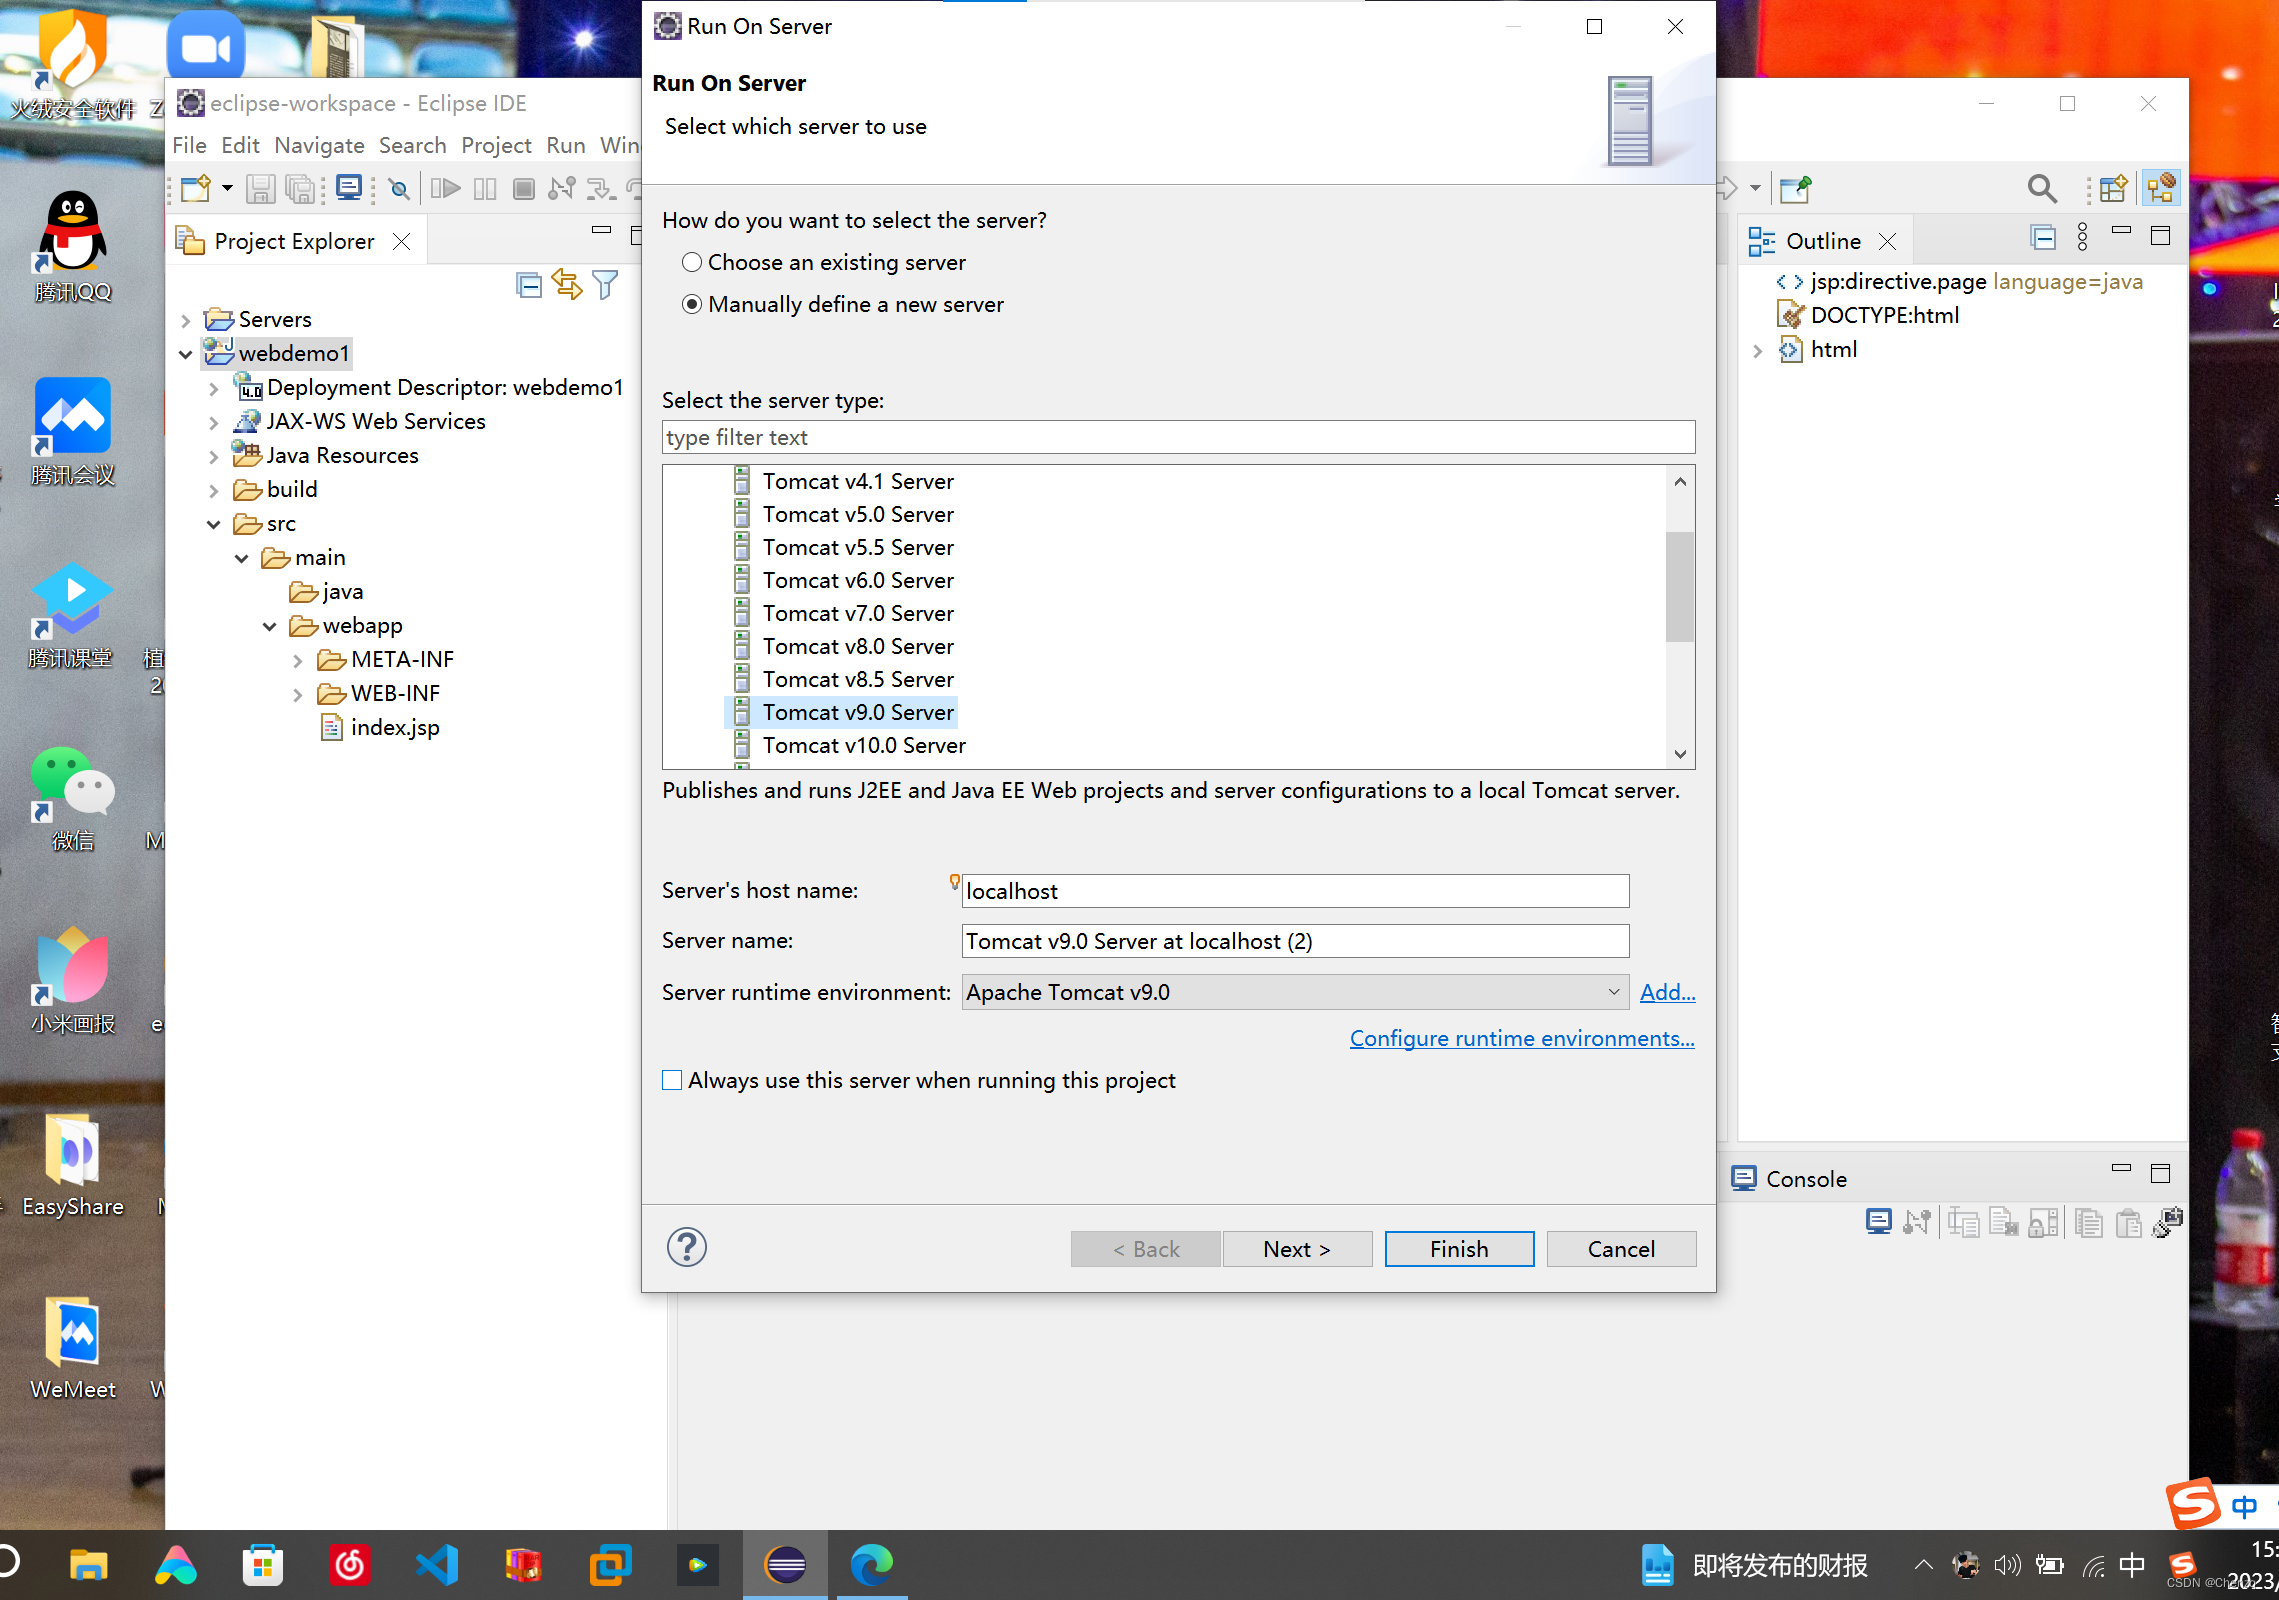
Task: Open the filter icon in Project Explorer
Action: [x=605, y=286]
